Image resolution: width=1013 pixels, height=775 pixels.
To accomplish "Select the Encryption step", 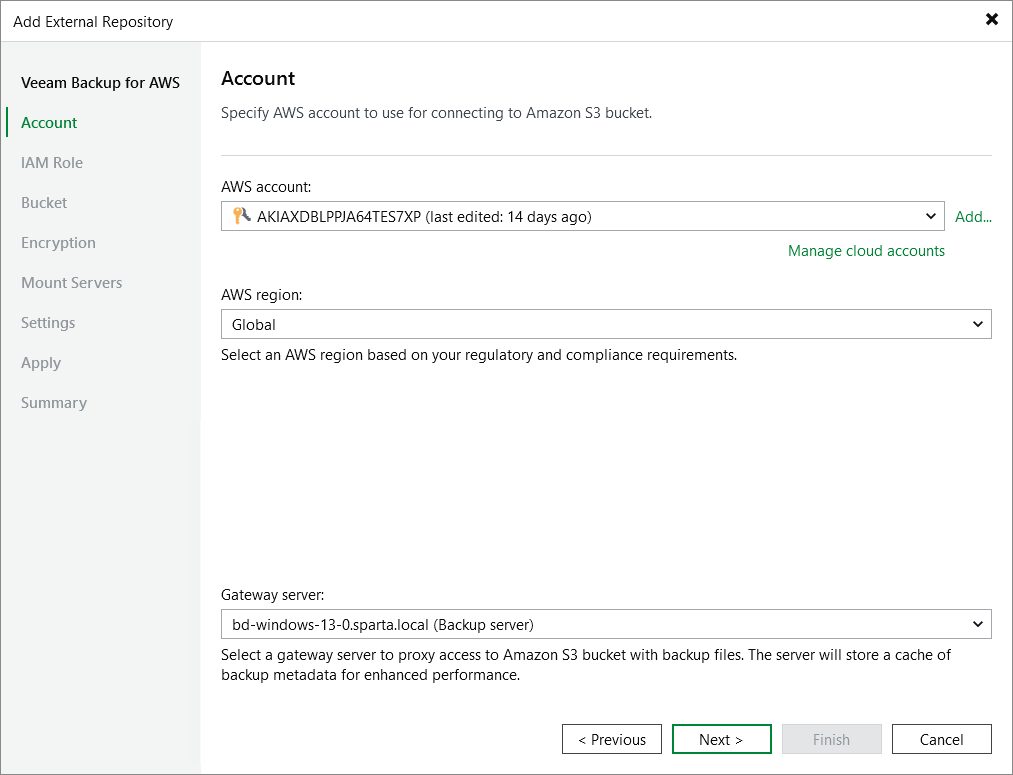I will (x=58, y=243).
